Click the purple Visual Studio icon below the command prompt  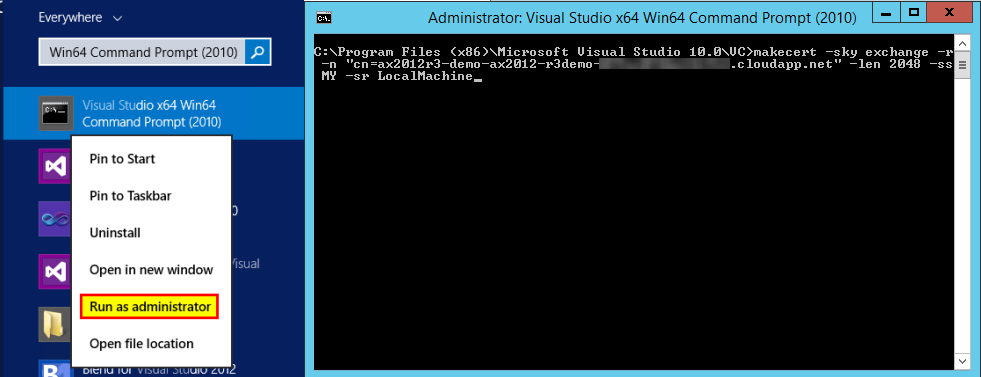[54, 166]
